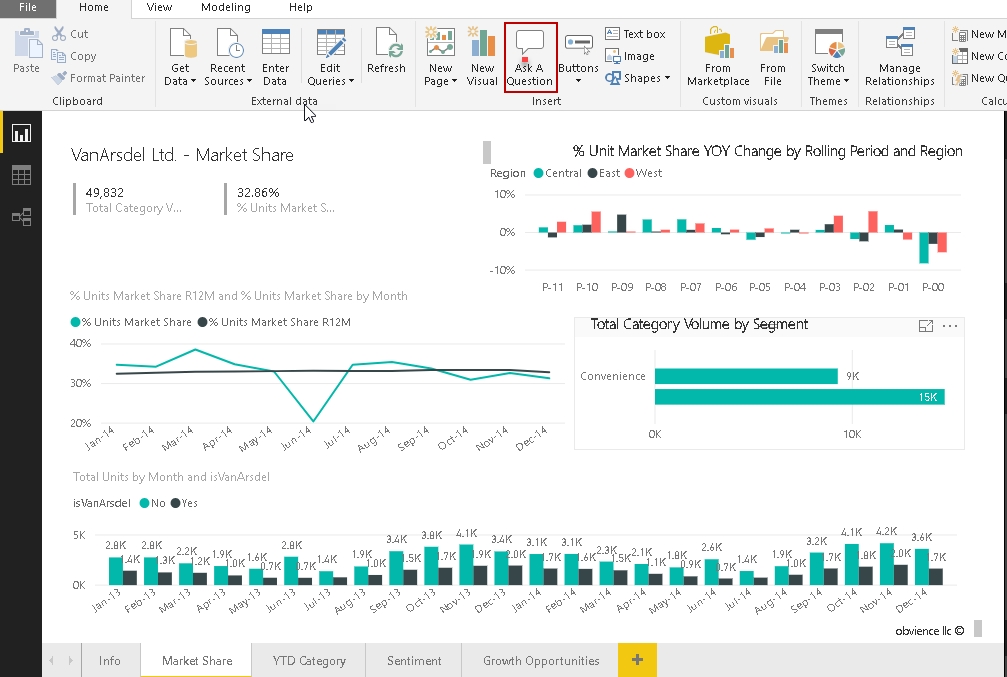Viewport: 1007px width, 677px height.
Task: Select isVanArsdel 'Yes' legend entry
Action: coord(184,503)
